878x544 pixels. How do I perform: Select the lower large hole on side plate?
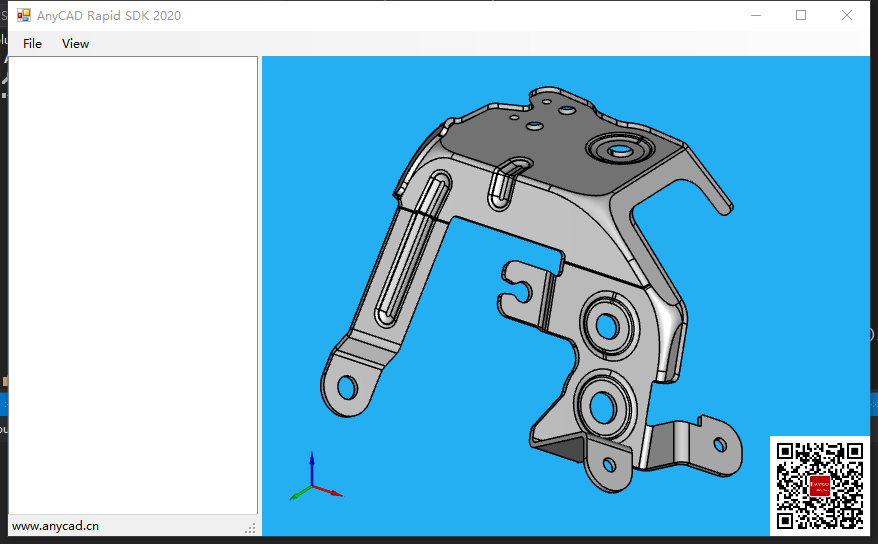point(602,405)
